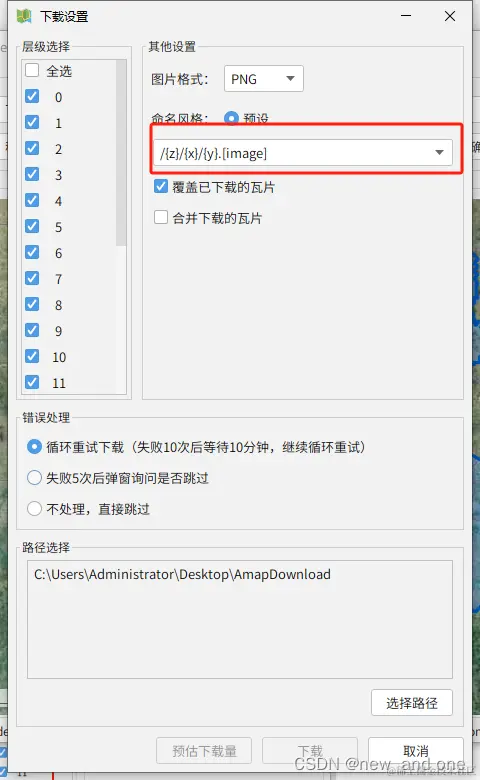Select 失败5次后弹窗询问是否跳过 option
Screen dimensions: 480x780
click(x=34, y=478)
